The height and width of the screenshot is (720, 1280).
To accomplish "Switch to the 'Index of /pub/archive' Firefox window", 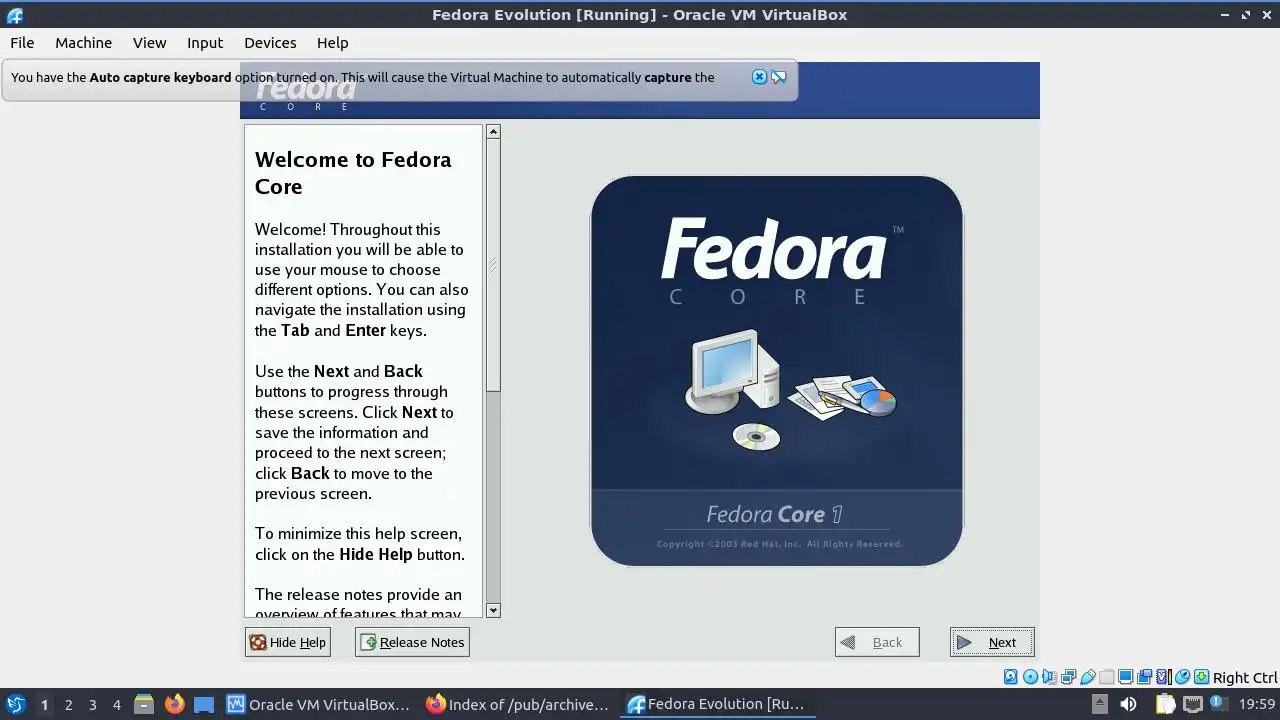I will (518, 704).
